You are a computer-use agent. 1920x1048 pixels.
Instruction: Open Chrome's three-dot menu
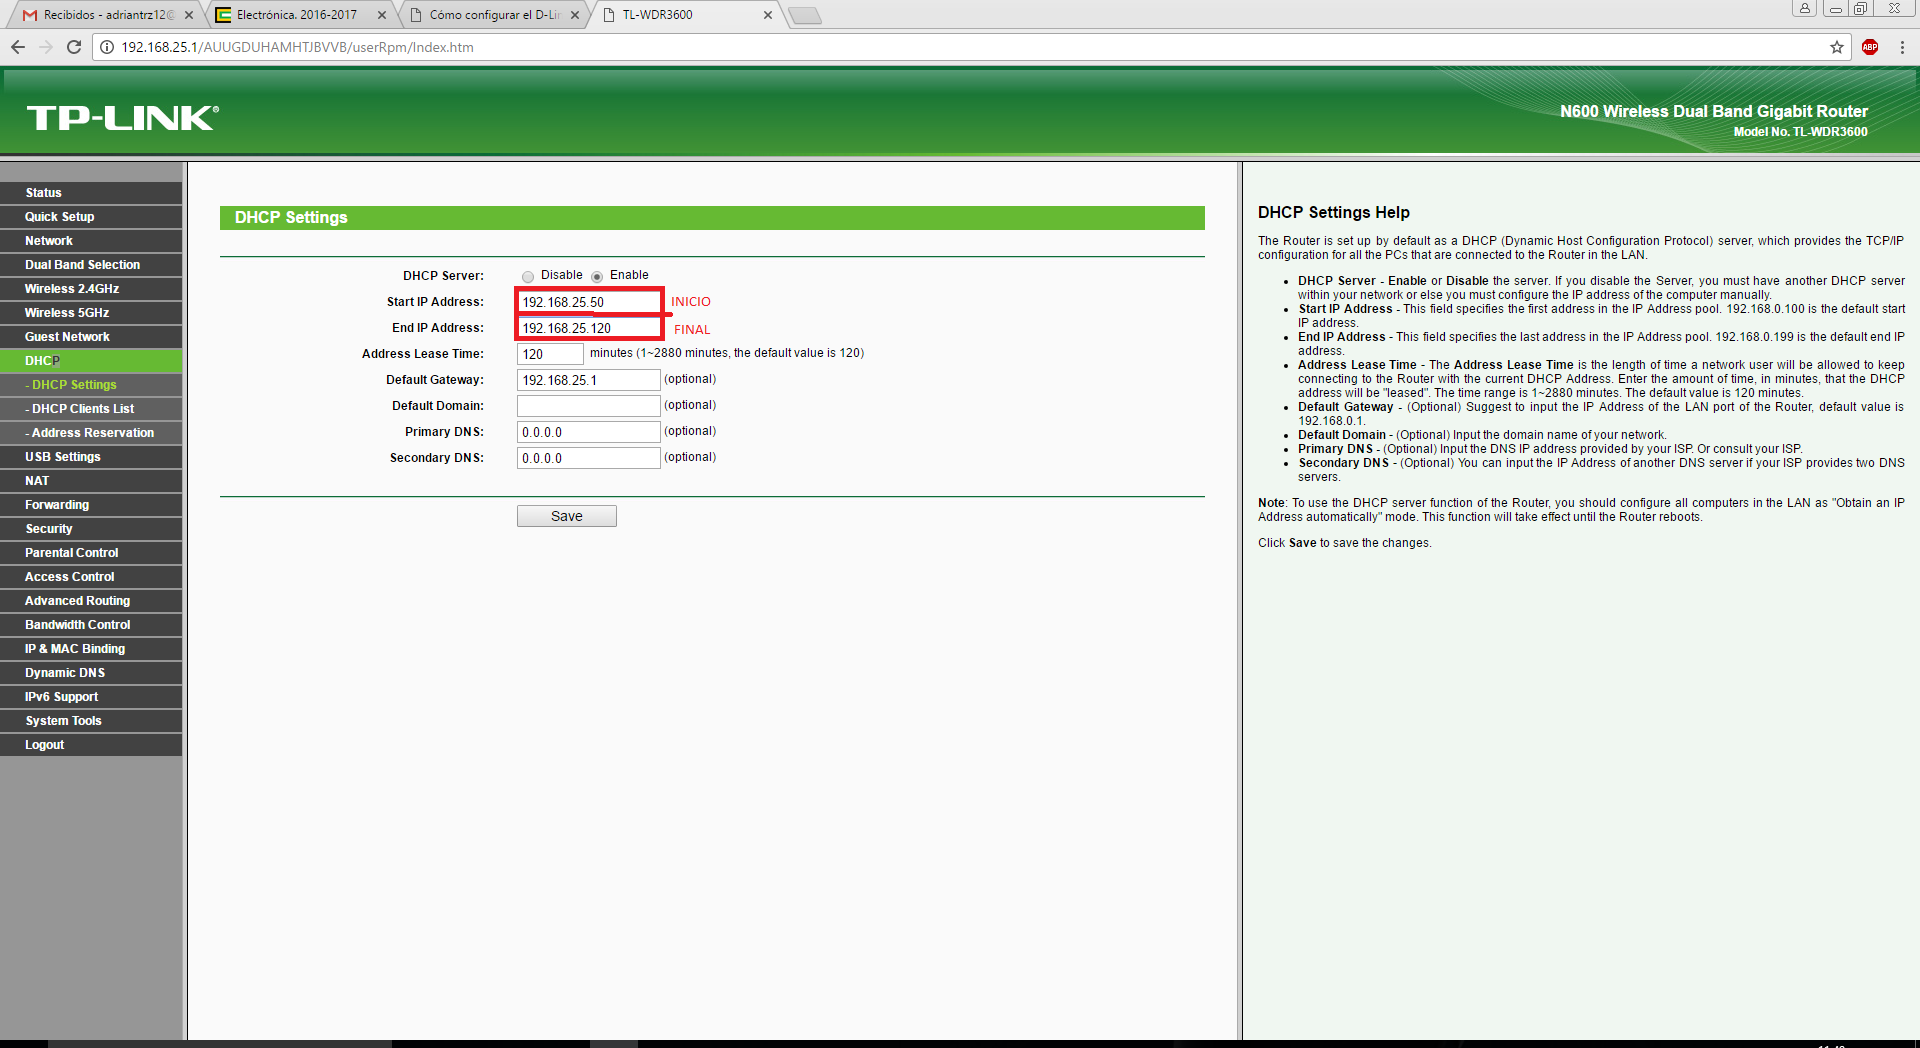[1902, 47]
